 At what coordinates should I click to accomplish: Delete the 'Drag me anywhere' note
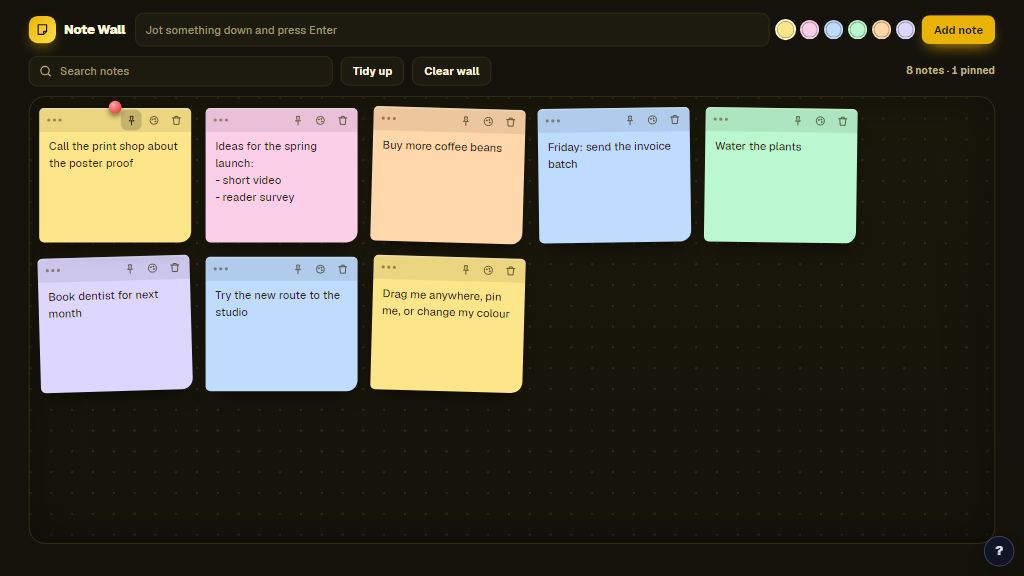511,271
